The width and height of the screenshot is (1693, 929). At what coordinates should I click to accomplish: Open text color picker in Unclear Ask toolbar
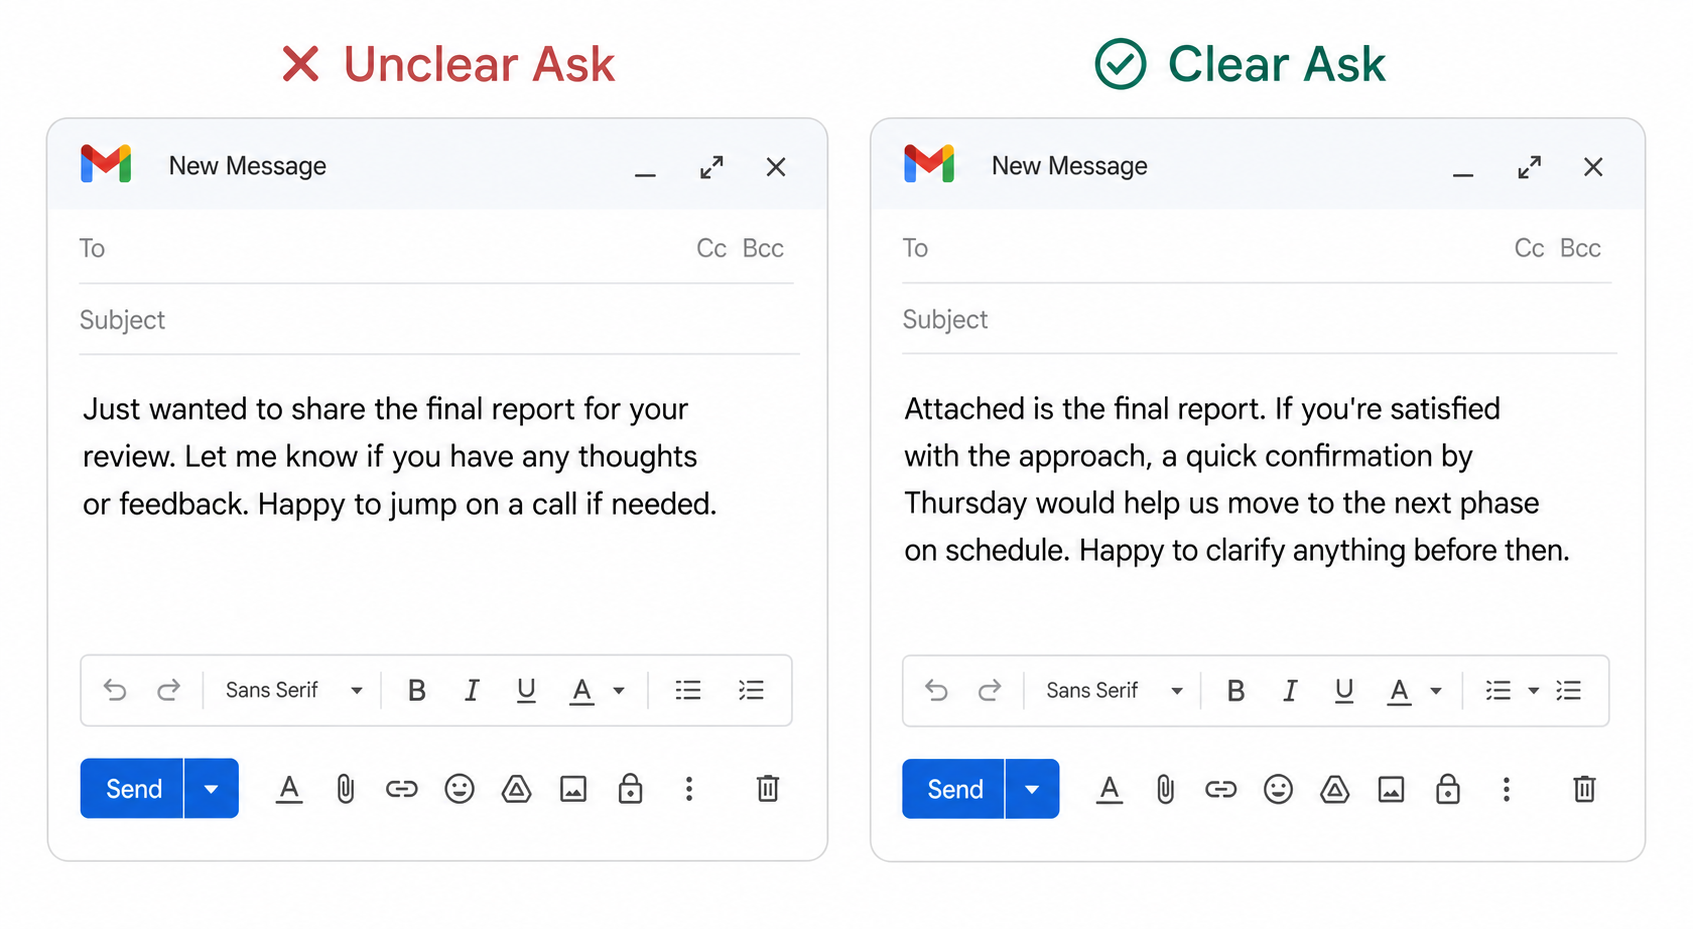pyautogui.click(x=597, y=691)
